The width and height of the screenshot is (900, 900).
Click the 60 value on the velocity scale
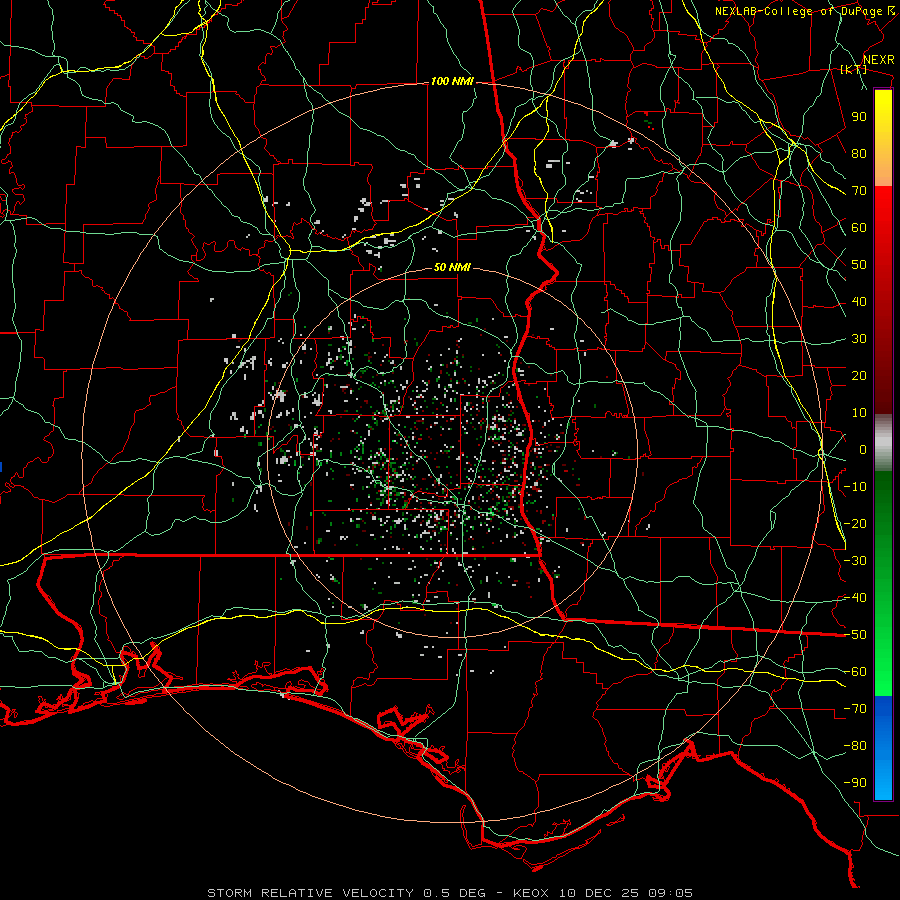tap(859, 228)
